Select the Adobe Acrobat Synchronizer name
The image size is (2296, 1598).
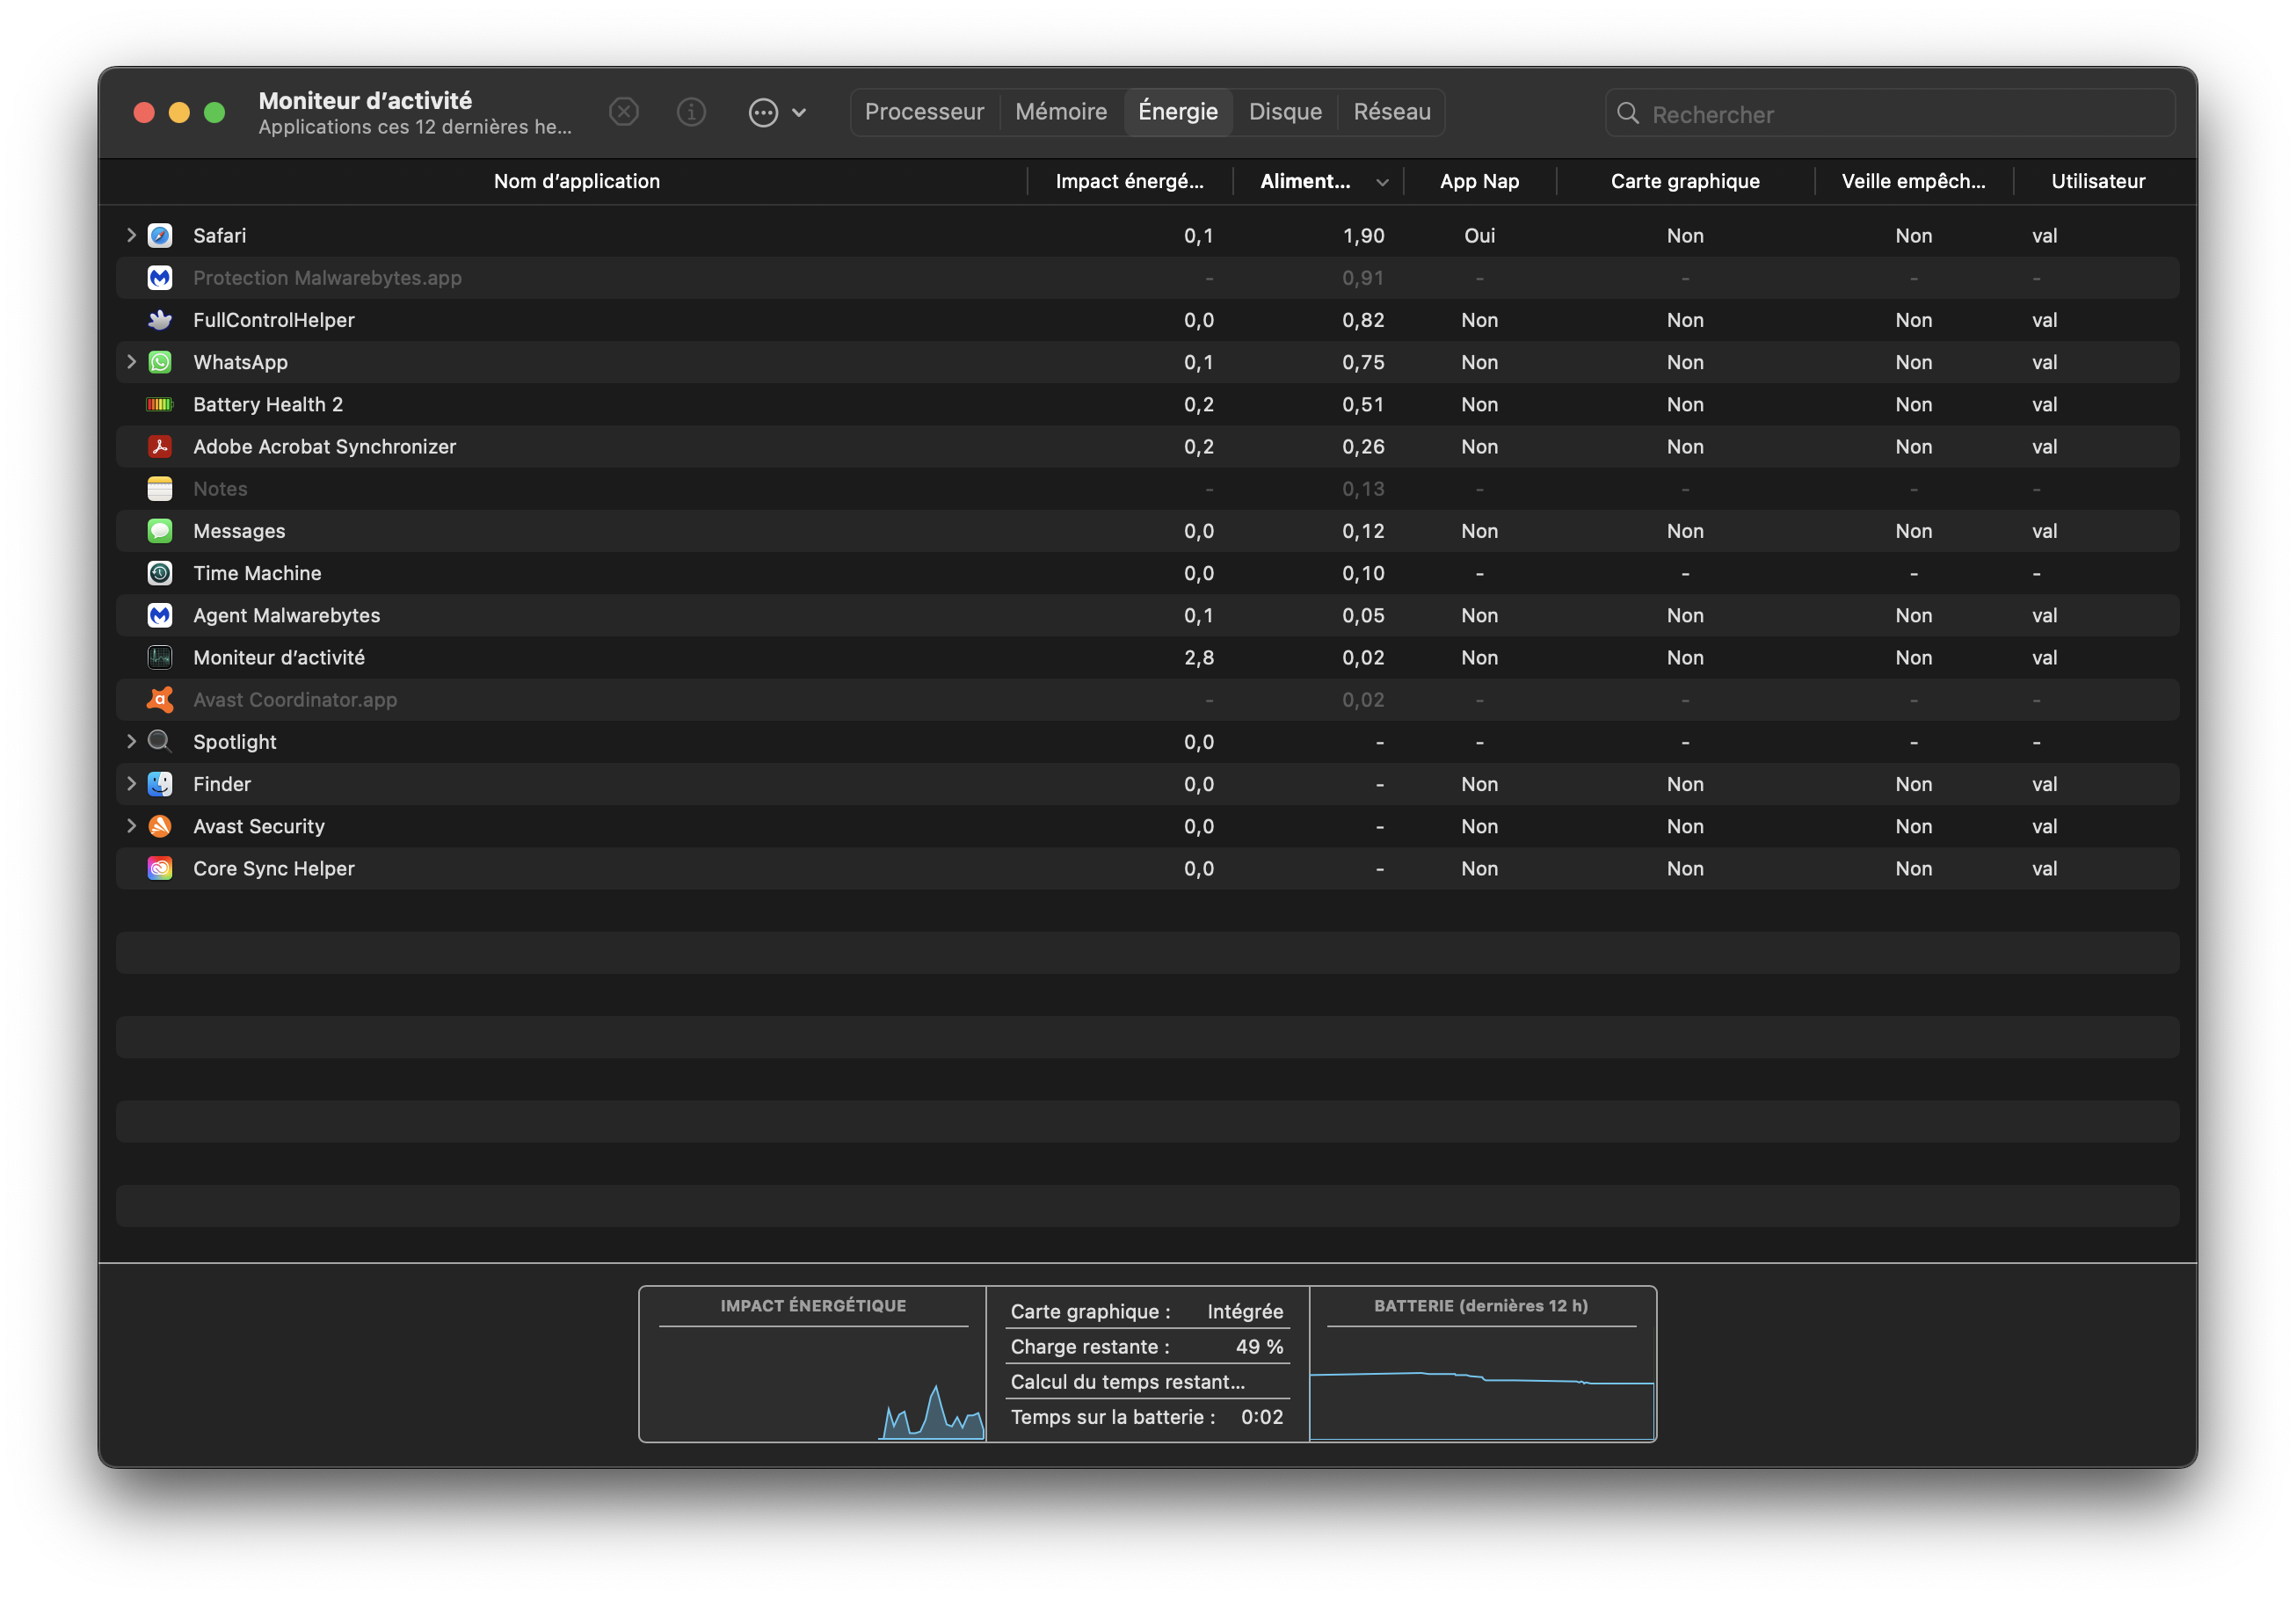coord(324,447)
